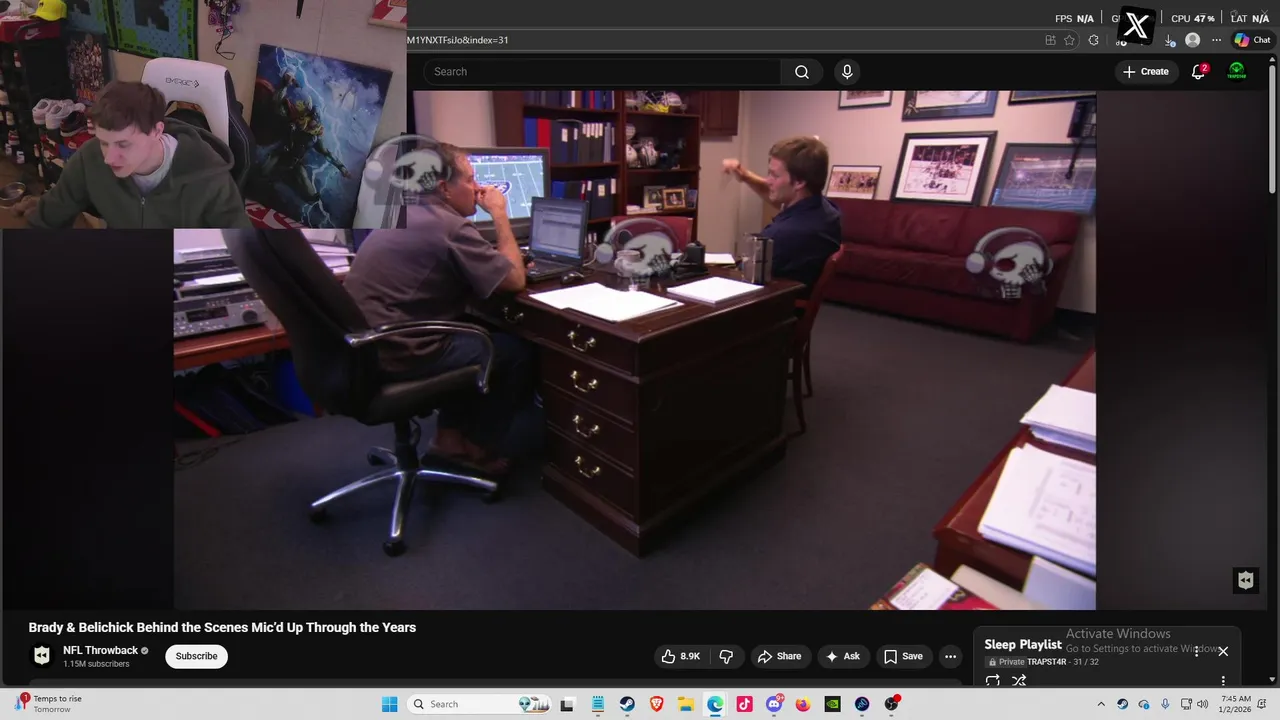
Task: Click Share button under video
Action: tap(779, 656)
